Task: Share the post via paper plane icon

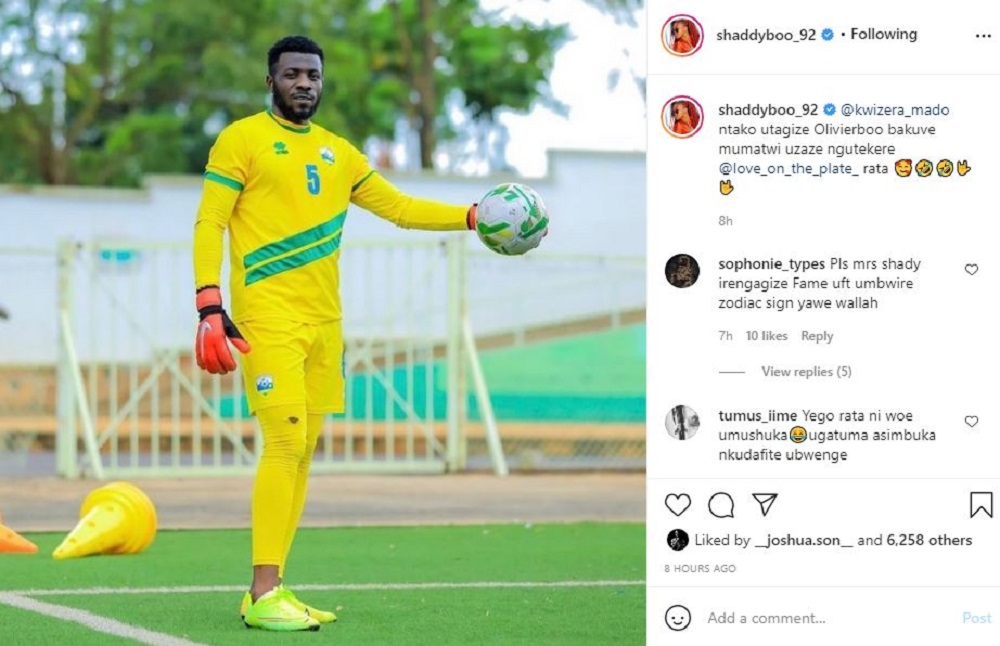Action: click(x=764, y=504)
